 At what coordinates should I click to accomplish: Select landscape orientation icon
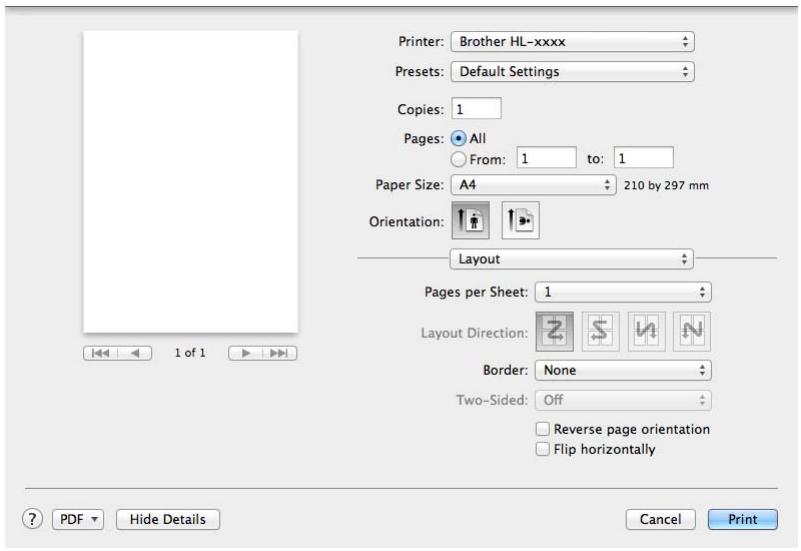(x=521, y=221)
